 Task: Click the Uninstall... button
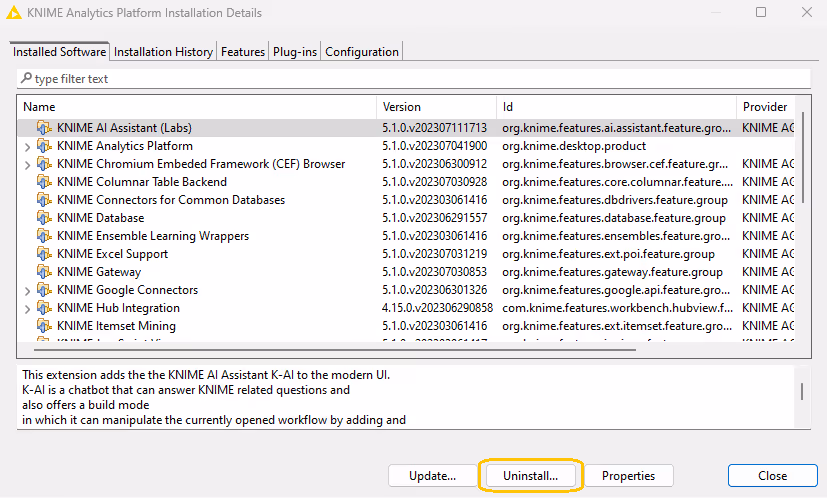(530, 475)
